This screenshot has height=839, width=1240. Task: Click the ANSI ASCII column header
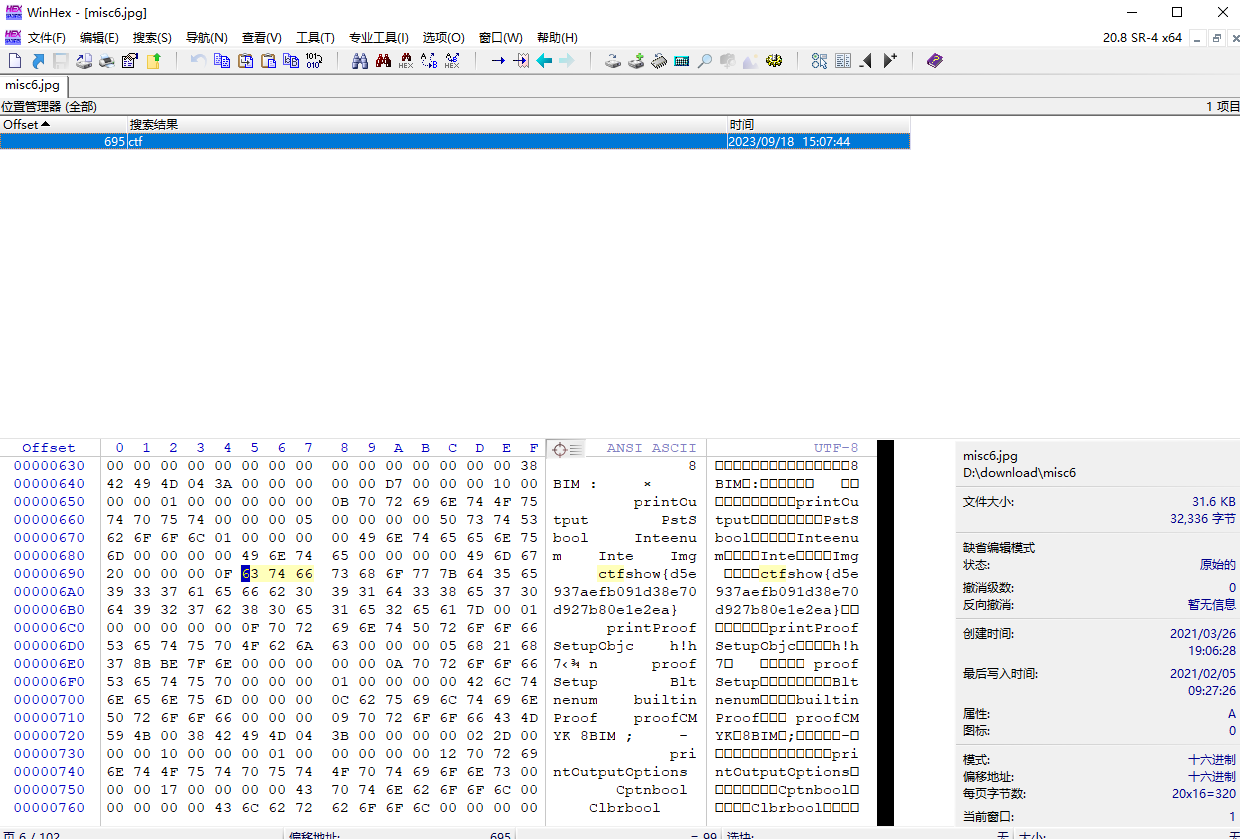coord(651,448)
